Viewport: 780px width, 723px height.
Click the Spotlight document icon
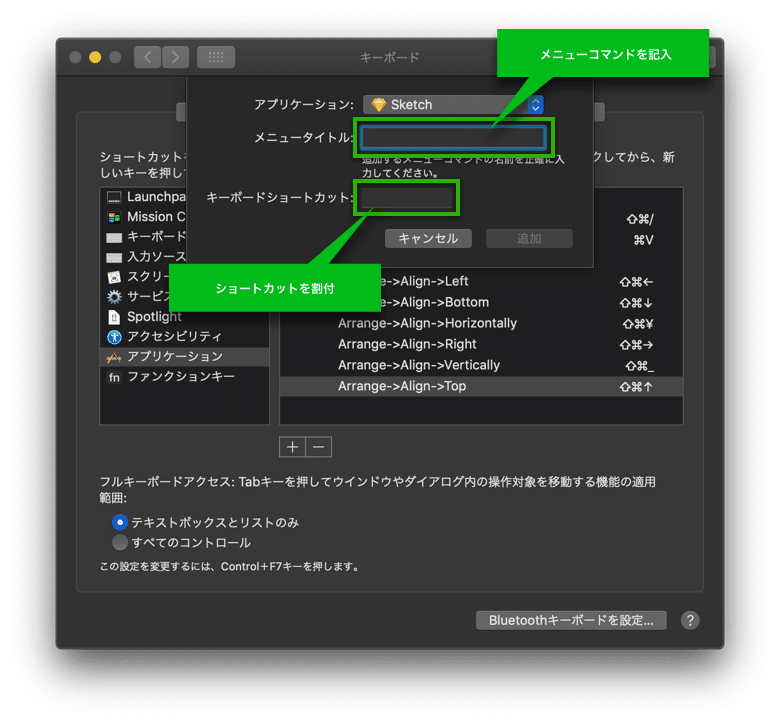pyautogui.click(x=114, y=317)
